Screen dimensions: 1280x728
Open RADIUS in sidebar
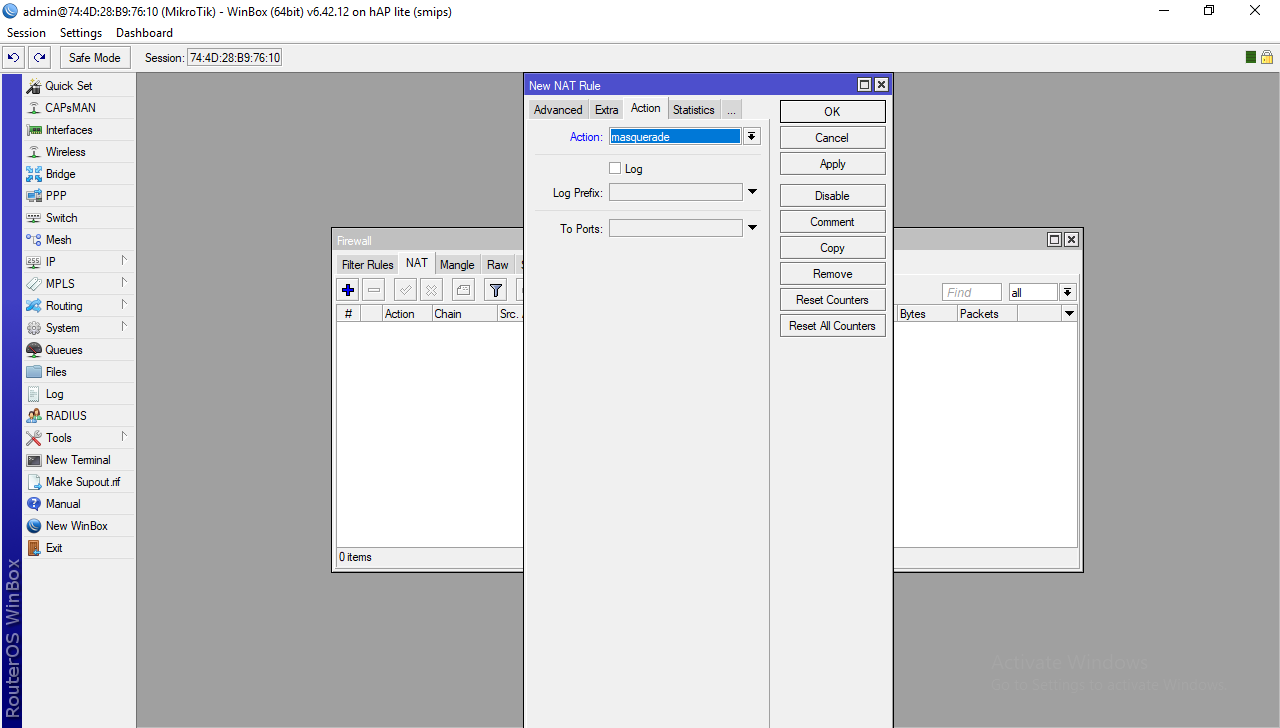(79, 416)
